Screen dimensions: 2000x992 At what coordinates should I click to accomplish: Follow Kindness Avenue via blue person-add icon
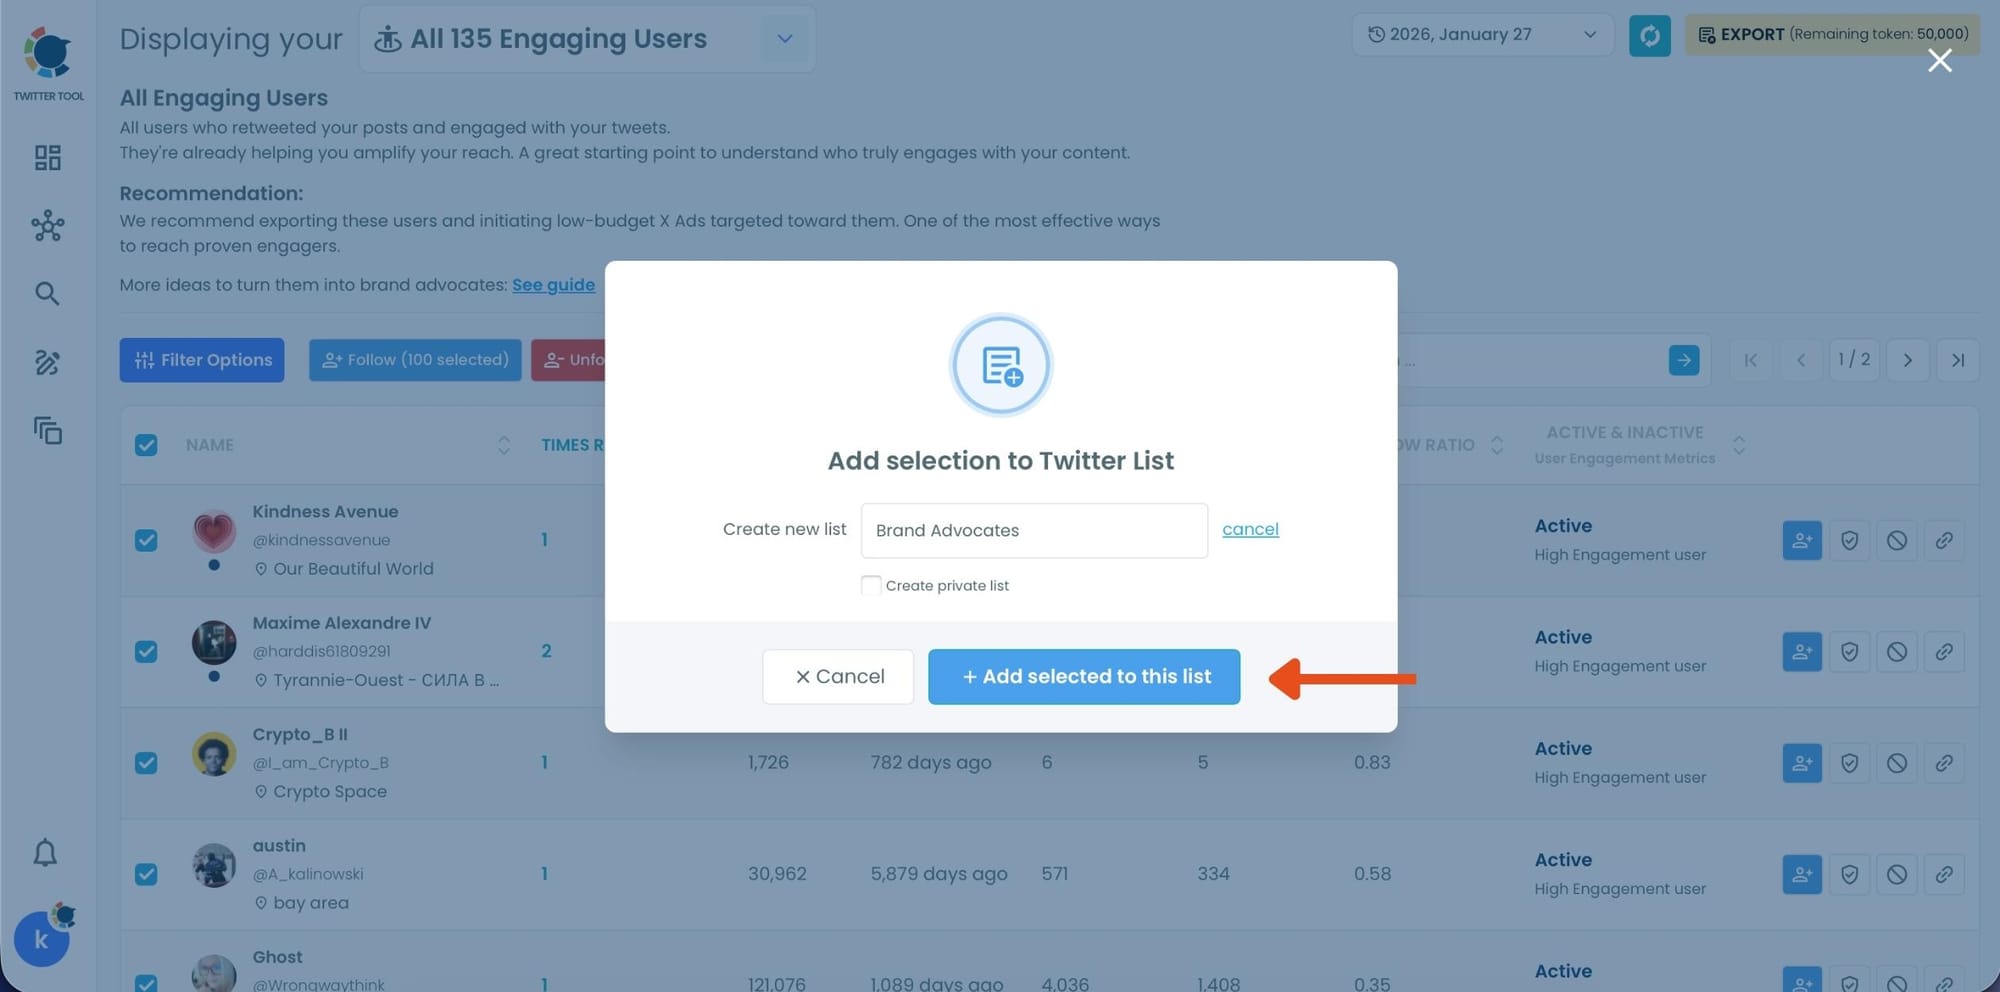[x=1801, y=540]
